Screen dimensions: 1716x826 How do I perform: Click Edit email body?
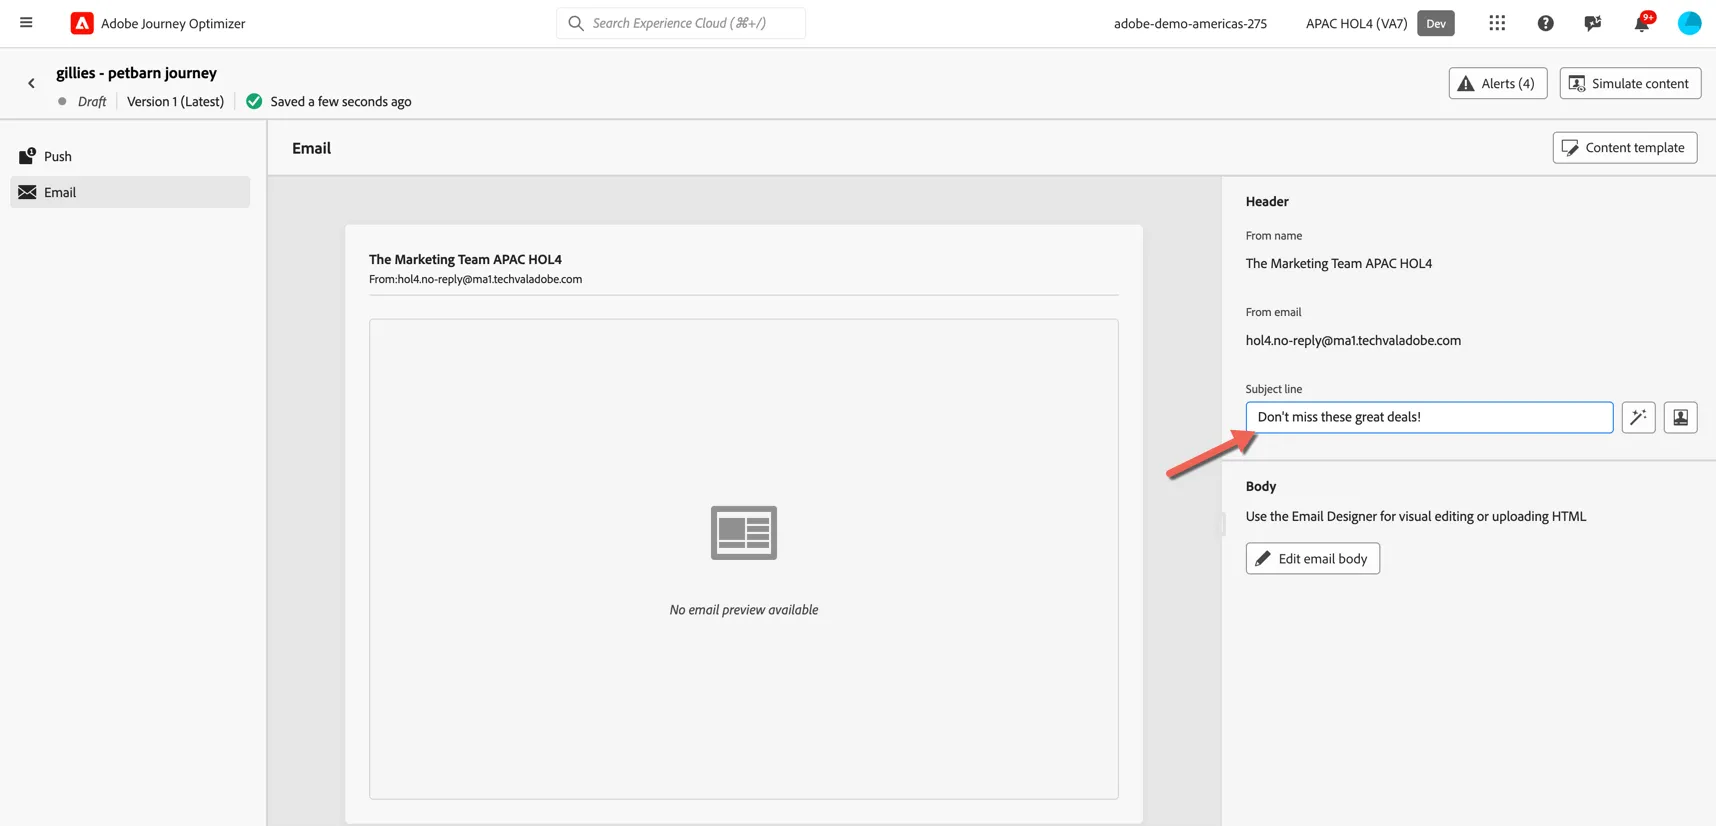click(1312, 558)
